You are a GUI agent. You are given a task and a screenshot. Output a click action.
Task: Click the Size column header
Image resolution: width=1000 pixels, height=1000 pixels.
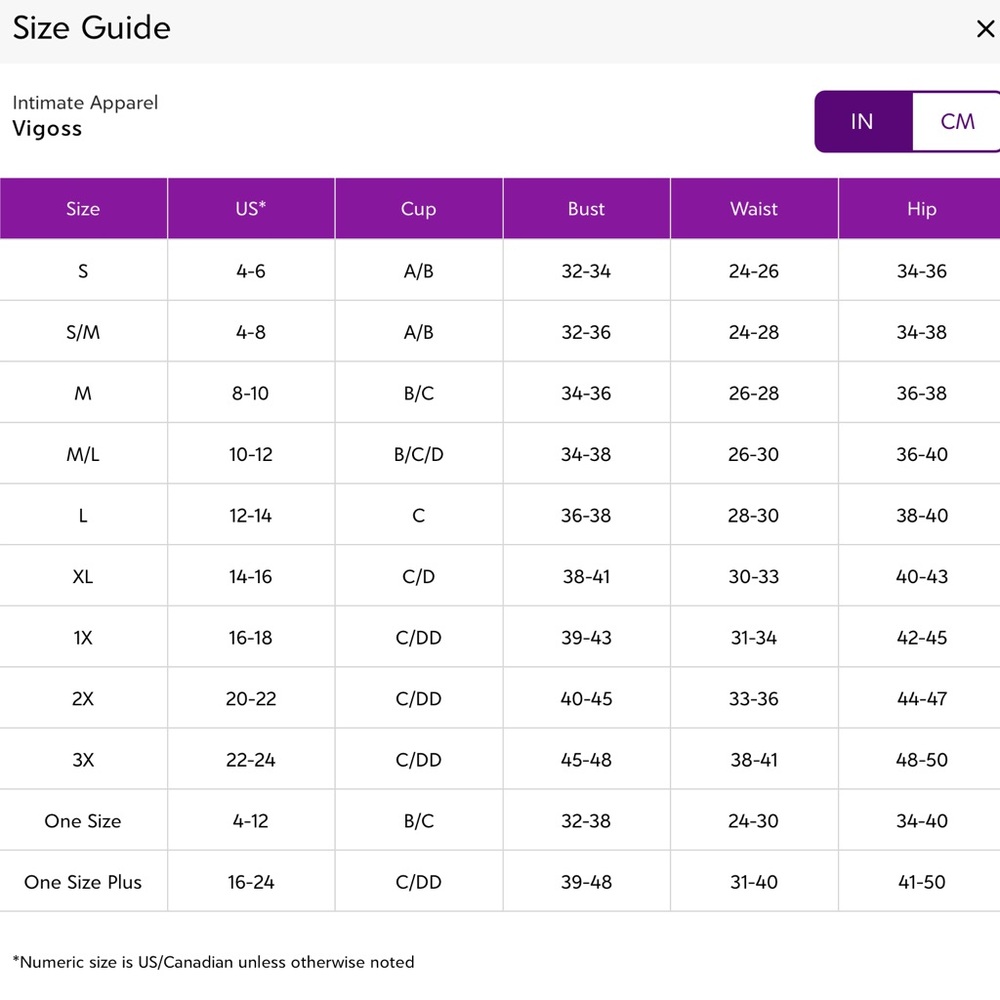83,209
